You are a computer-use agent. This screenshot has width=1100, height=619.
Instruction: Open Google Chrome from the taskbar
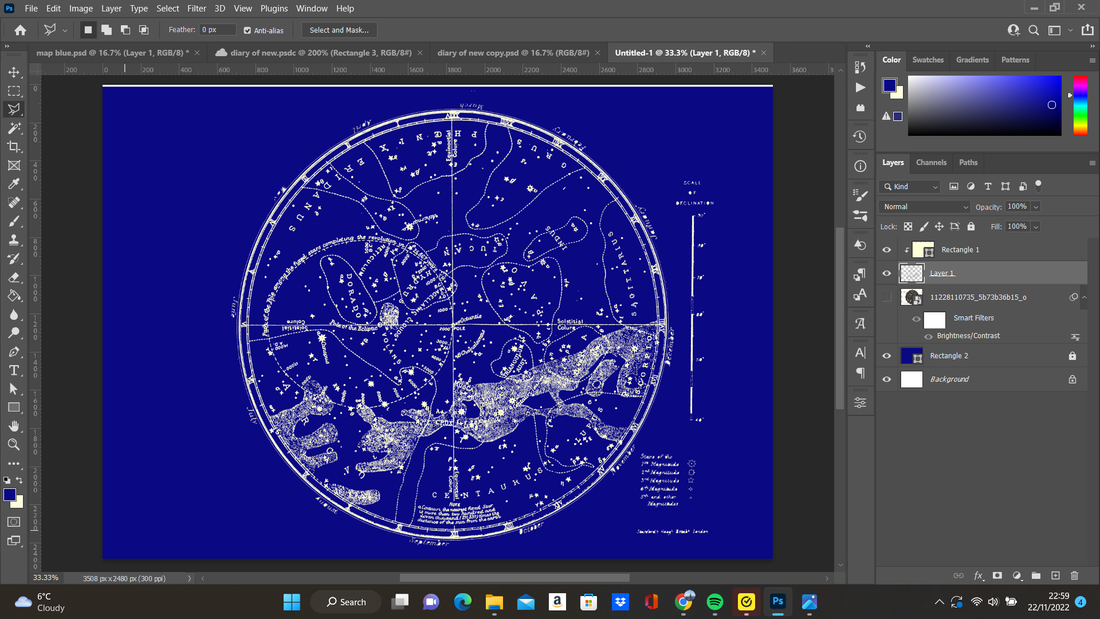683,602
